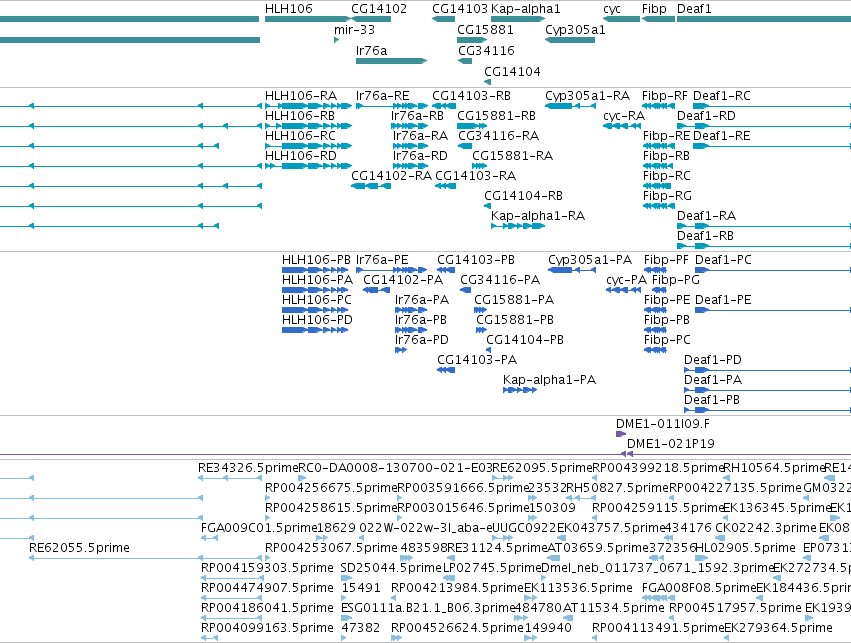Screen dimensions: 851x643
Task: Select the Cyp305a1-PA protein label
Action: [590, 260]
